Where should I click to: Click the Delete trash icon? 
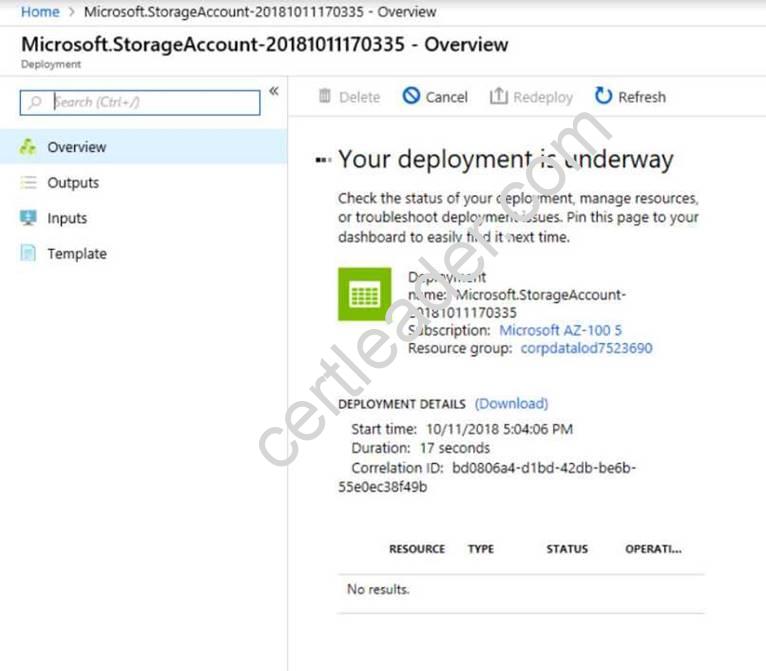(x=325, y=96)
